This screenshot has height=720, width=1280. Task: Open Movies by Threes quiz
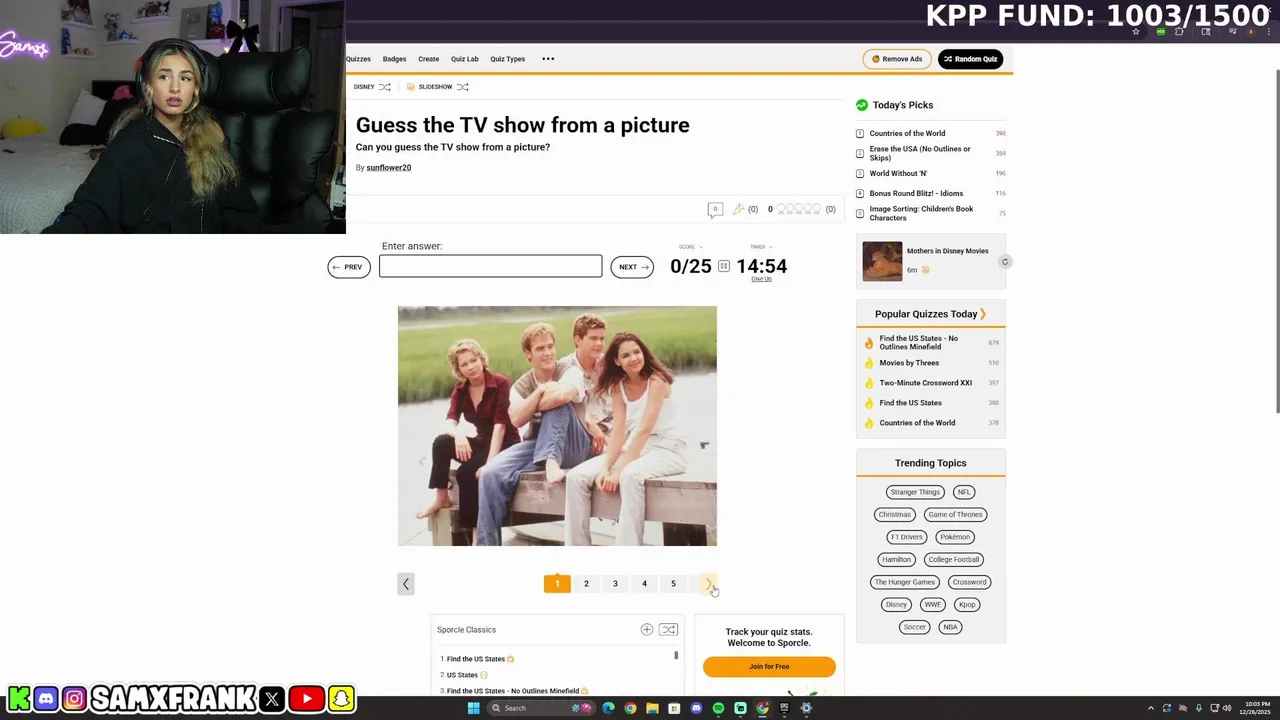click(x=909, y=363)
